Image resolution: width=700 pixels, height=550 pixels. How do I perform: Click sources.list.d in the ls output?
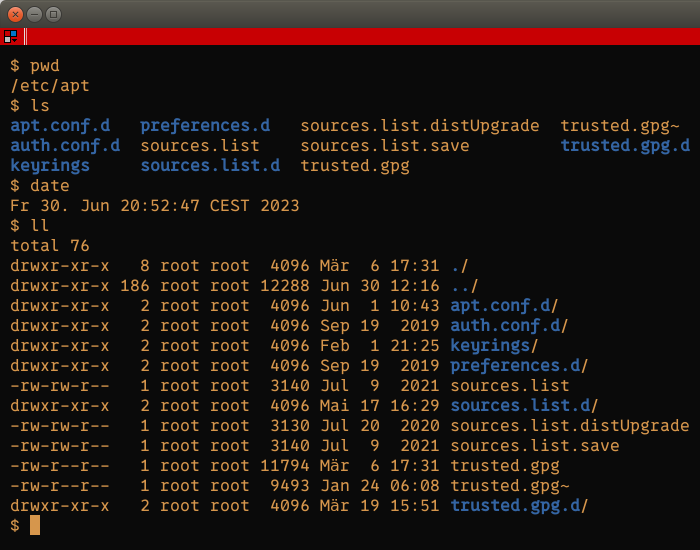click(x=210, y=166)
